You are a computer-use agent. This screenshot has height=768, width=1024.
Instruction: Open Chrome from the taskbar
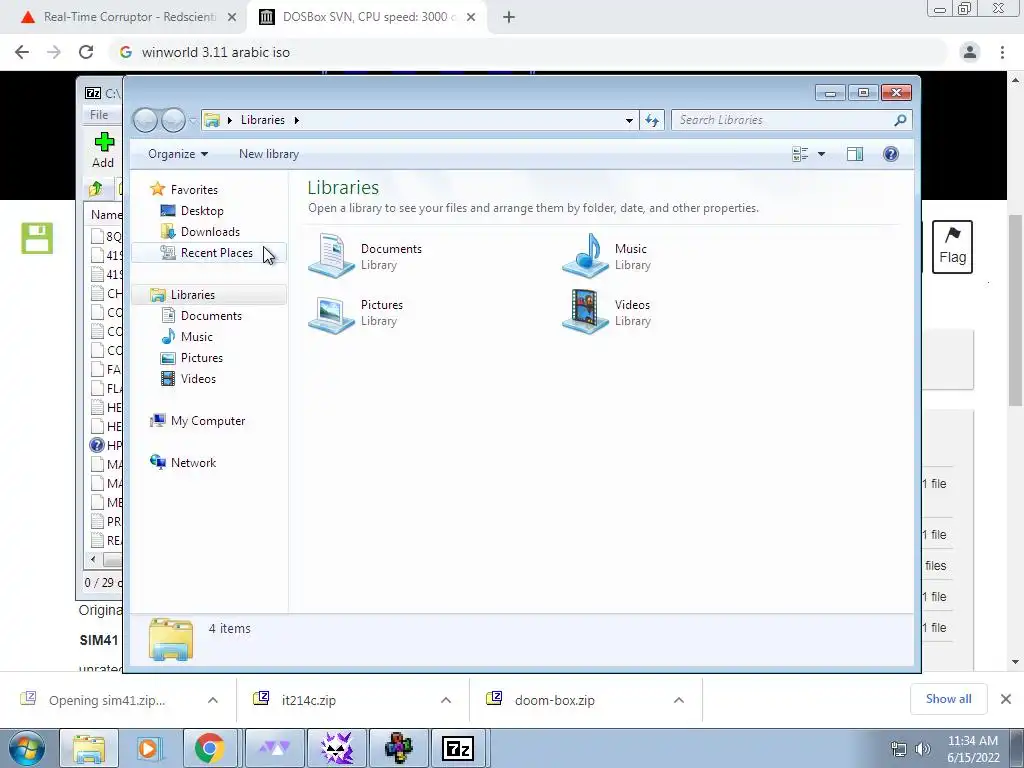tap(209, 748)
